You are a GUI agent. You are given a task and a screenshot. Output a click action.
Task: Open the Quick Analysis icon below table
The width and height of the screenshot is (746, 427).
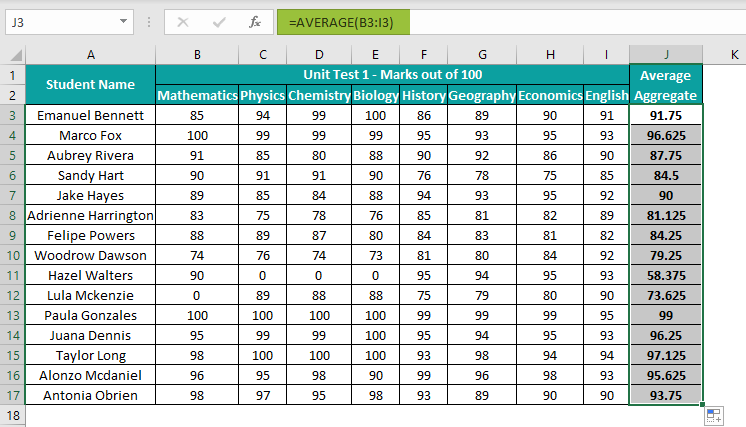point(714,416)
